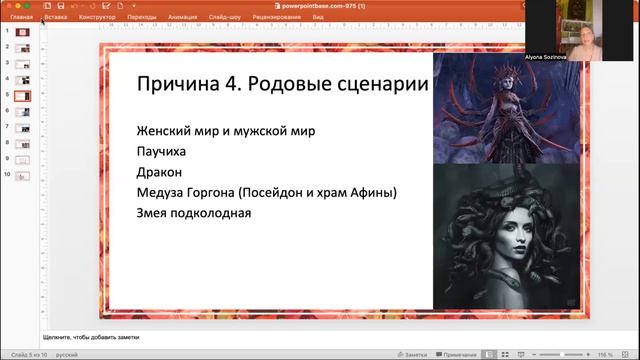Image resolution: width=640 pixels, height=360 pixels.
Task: Expand the quick access toolbar dropdown arrow
Action: [134, 6]
